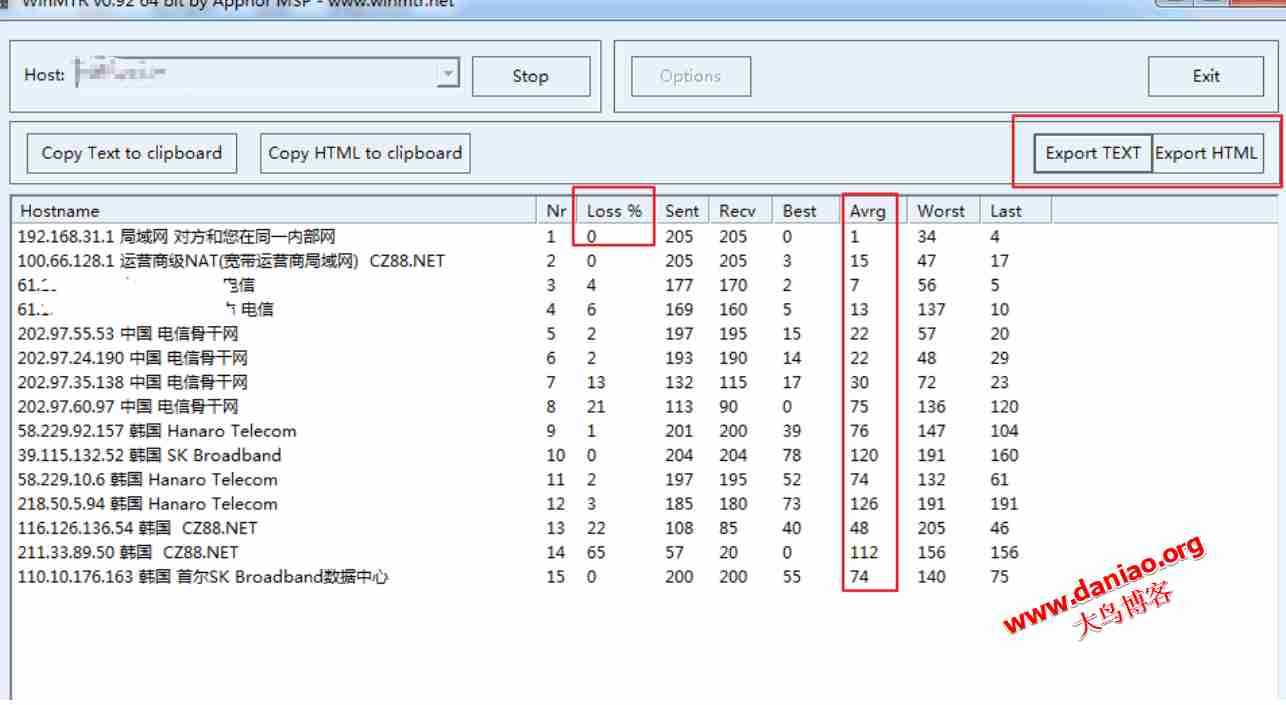Select the 218.50.5.94 Hanaro Telecom row

[530, 504]
